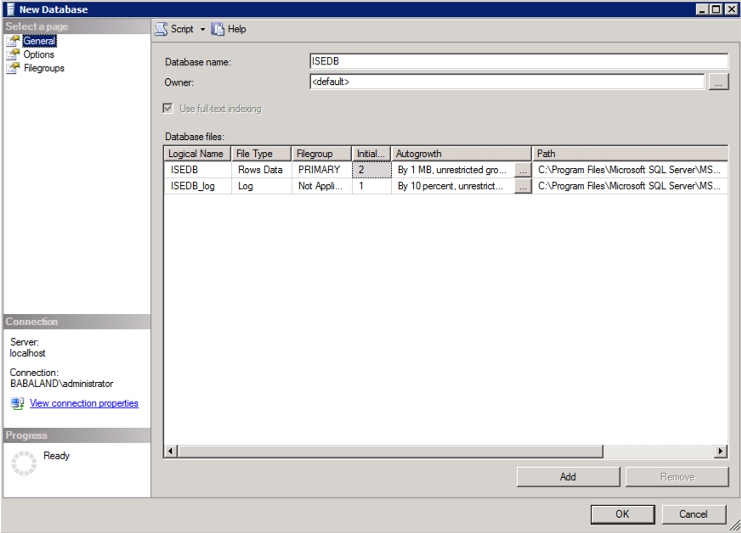Select the Filegroups page label
741x533 pixels.
coord(44,69)
